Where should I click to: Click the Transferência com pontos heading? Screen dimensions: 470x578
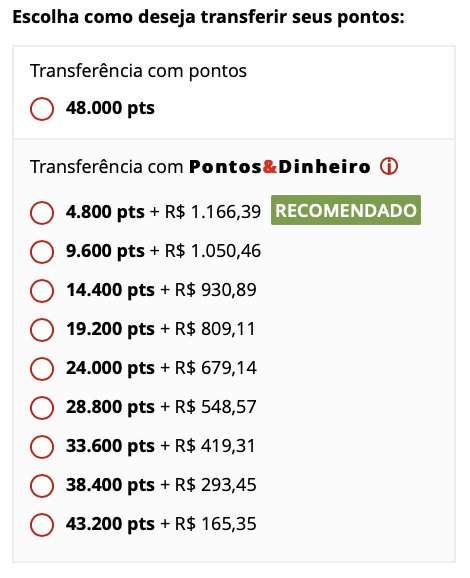pos(138,71)
